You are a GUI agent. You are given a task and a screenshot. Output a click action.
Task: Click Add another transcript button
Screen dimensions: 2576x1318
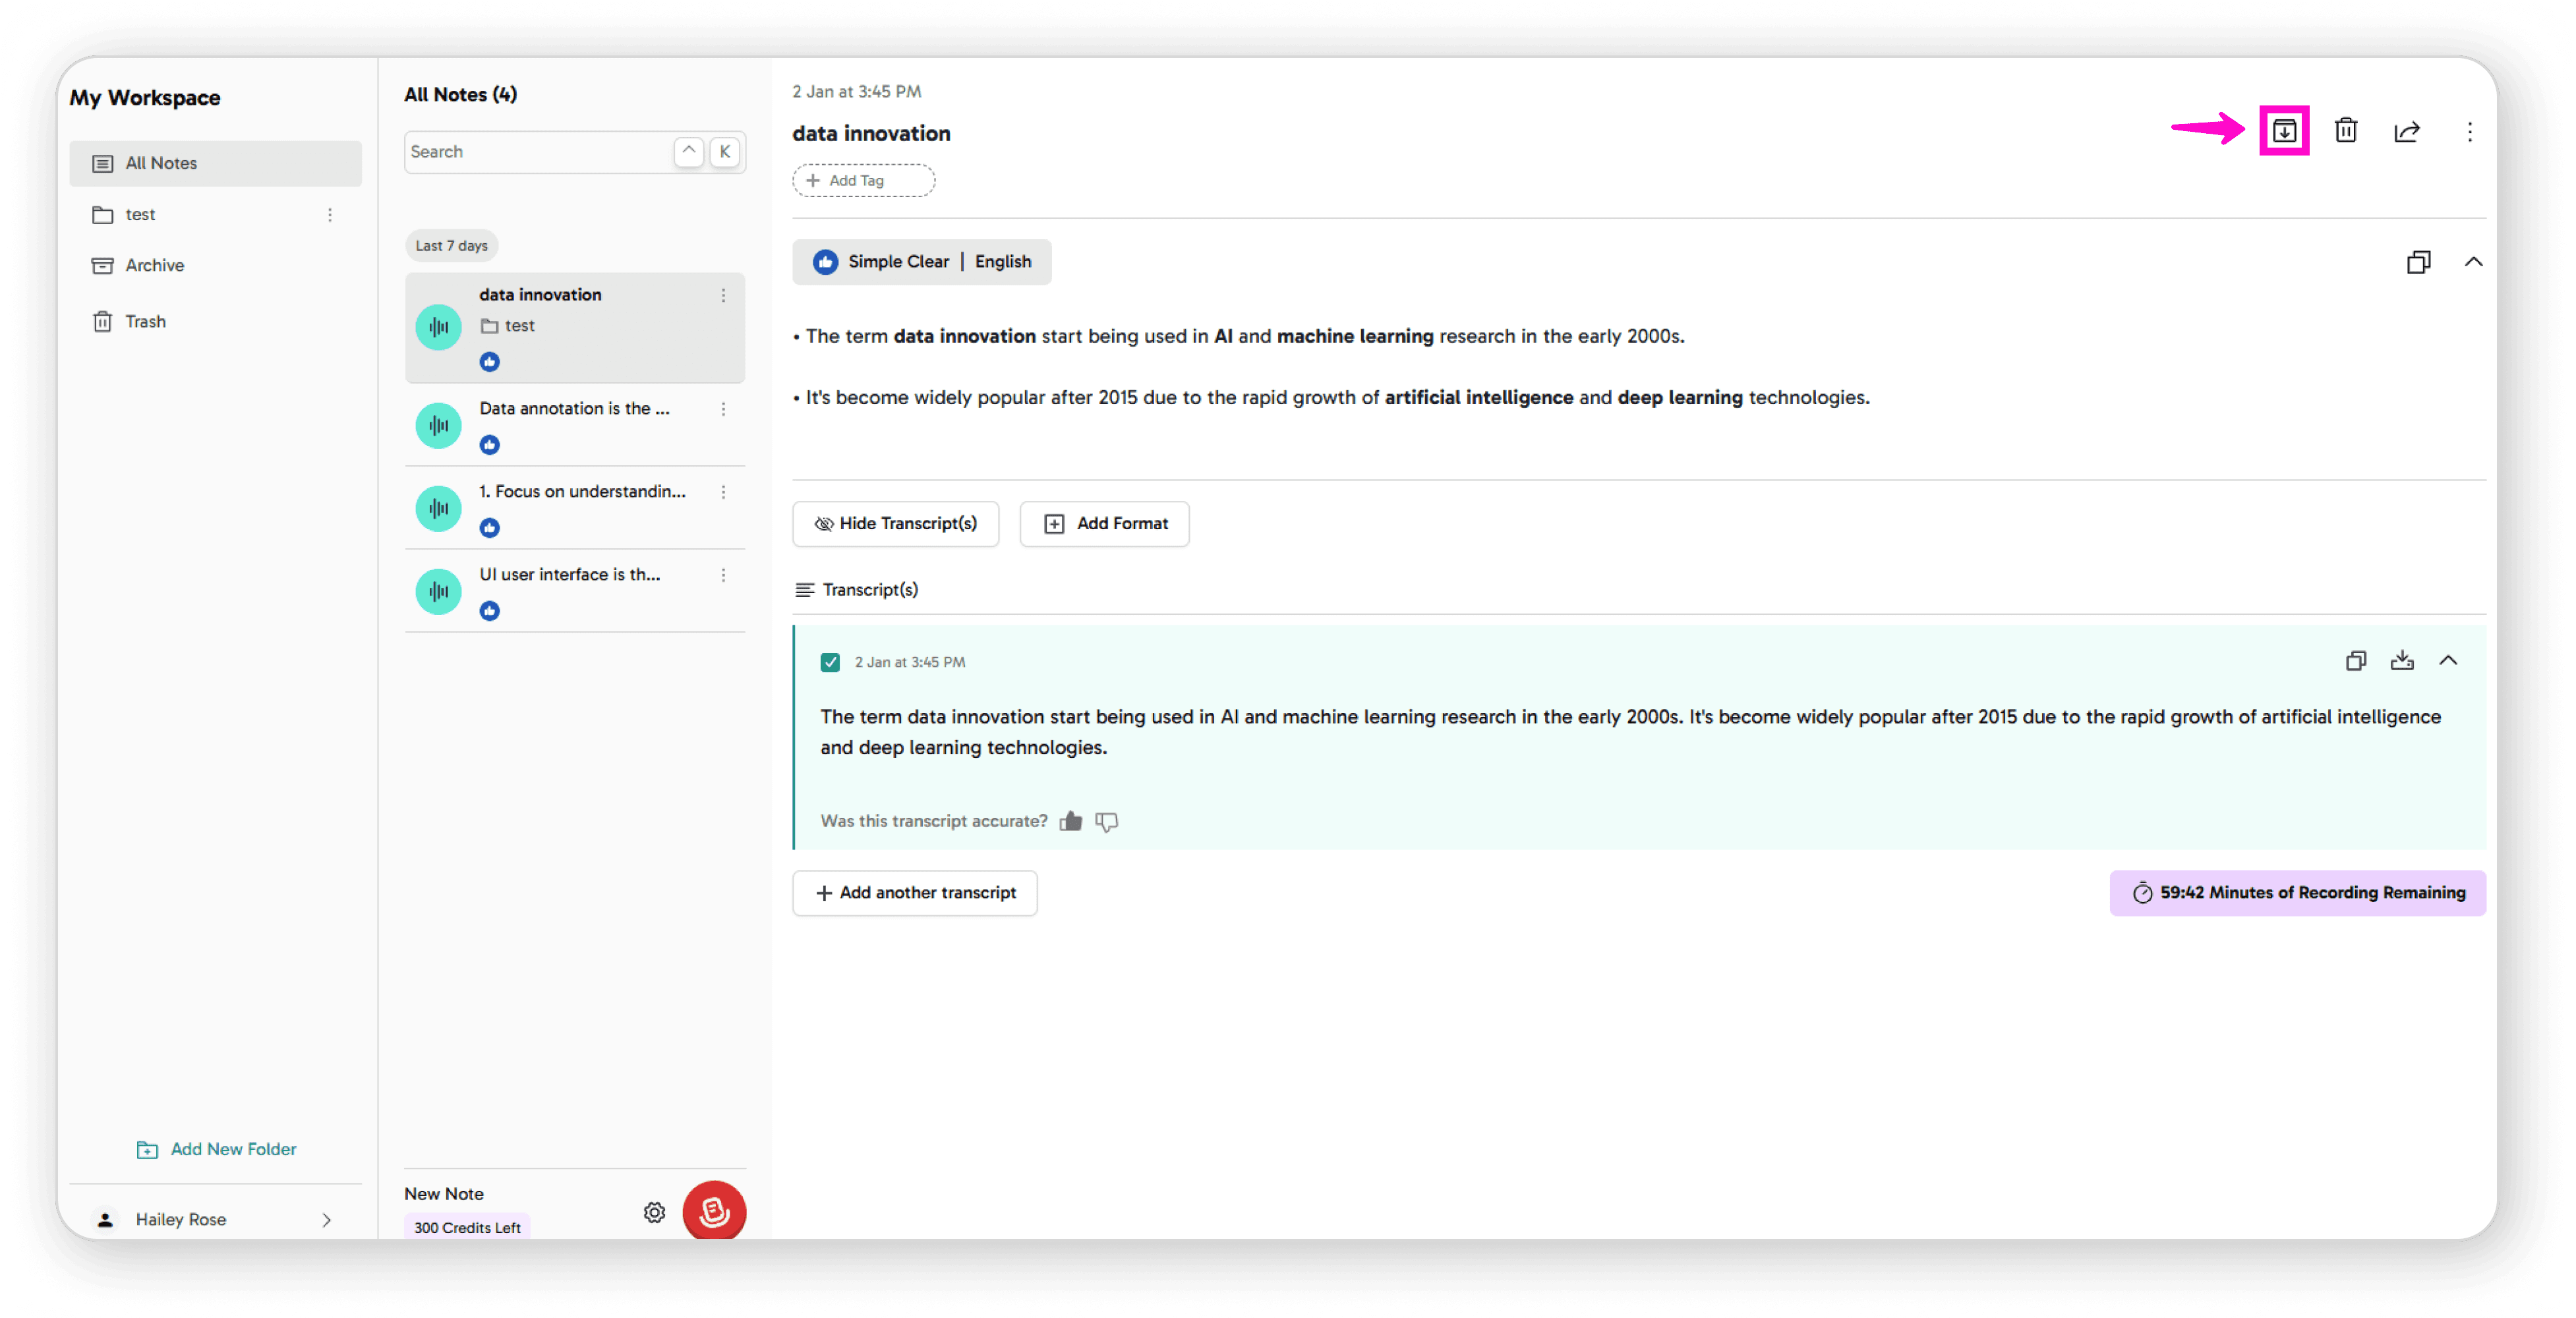coord(914,892)
